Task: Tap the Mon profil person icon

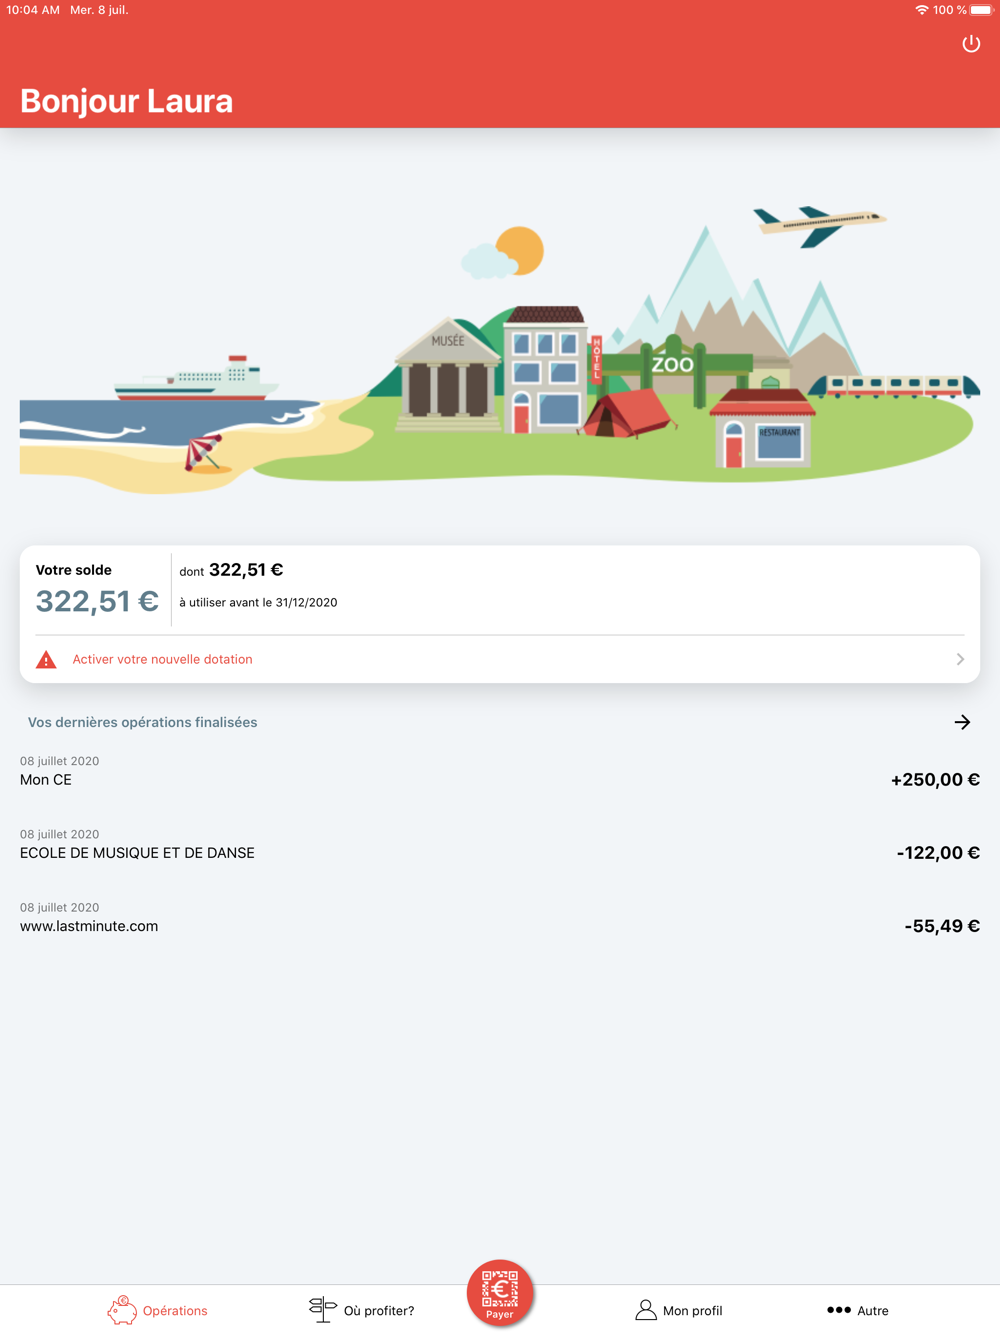Action: coord(646,1310)
